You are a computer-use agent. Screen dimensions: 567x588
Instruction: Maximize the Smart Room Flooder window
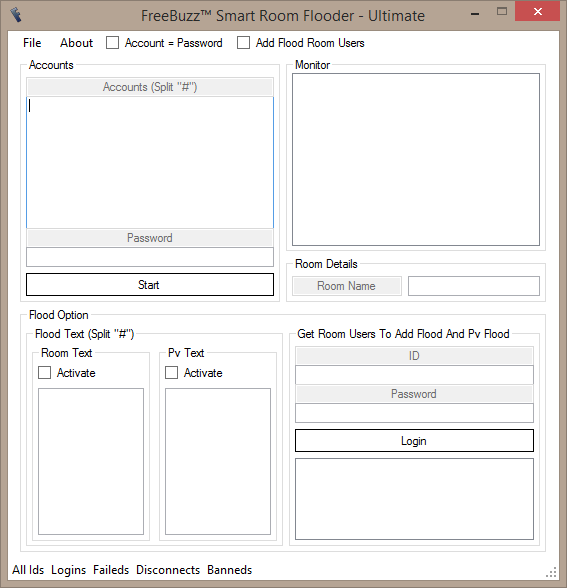pos(502,12)
